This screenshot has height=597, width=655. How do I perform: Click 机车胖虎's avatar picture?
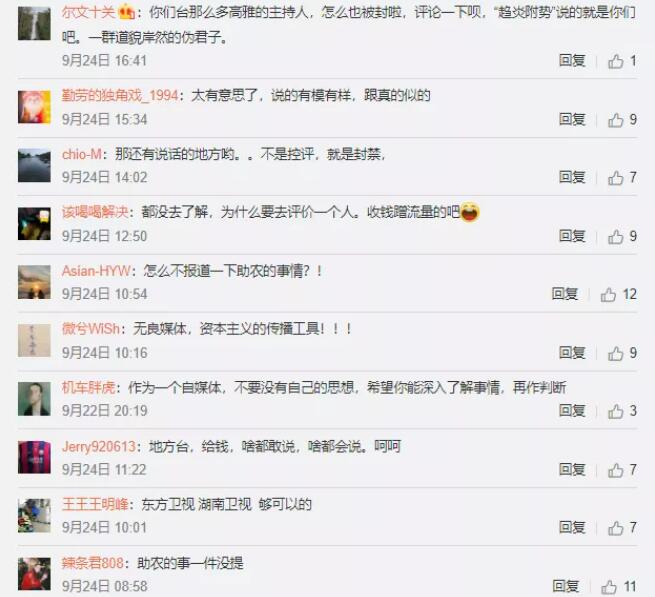[x=34, y=399]
